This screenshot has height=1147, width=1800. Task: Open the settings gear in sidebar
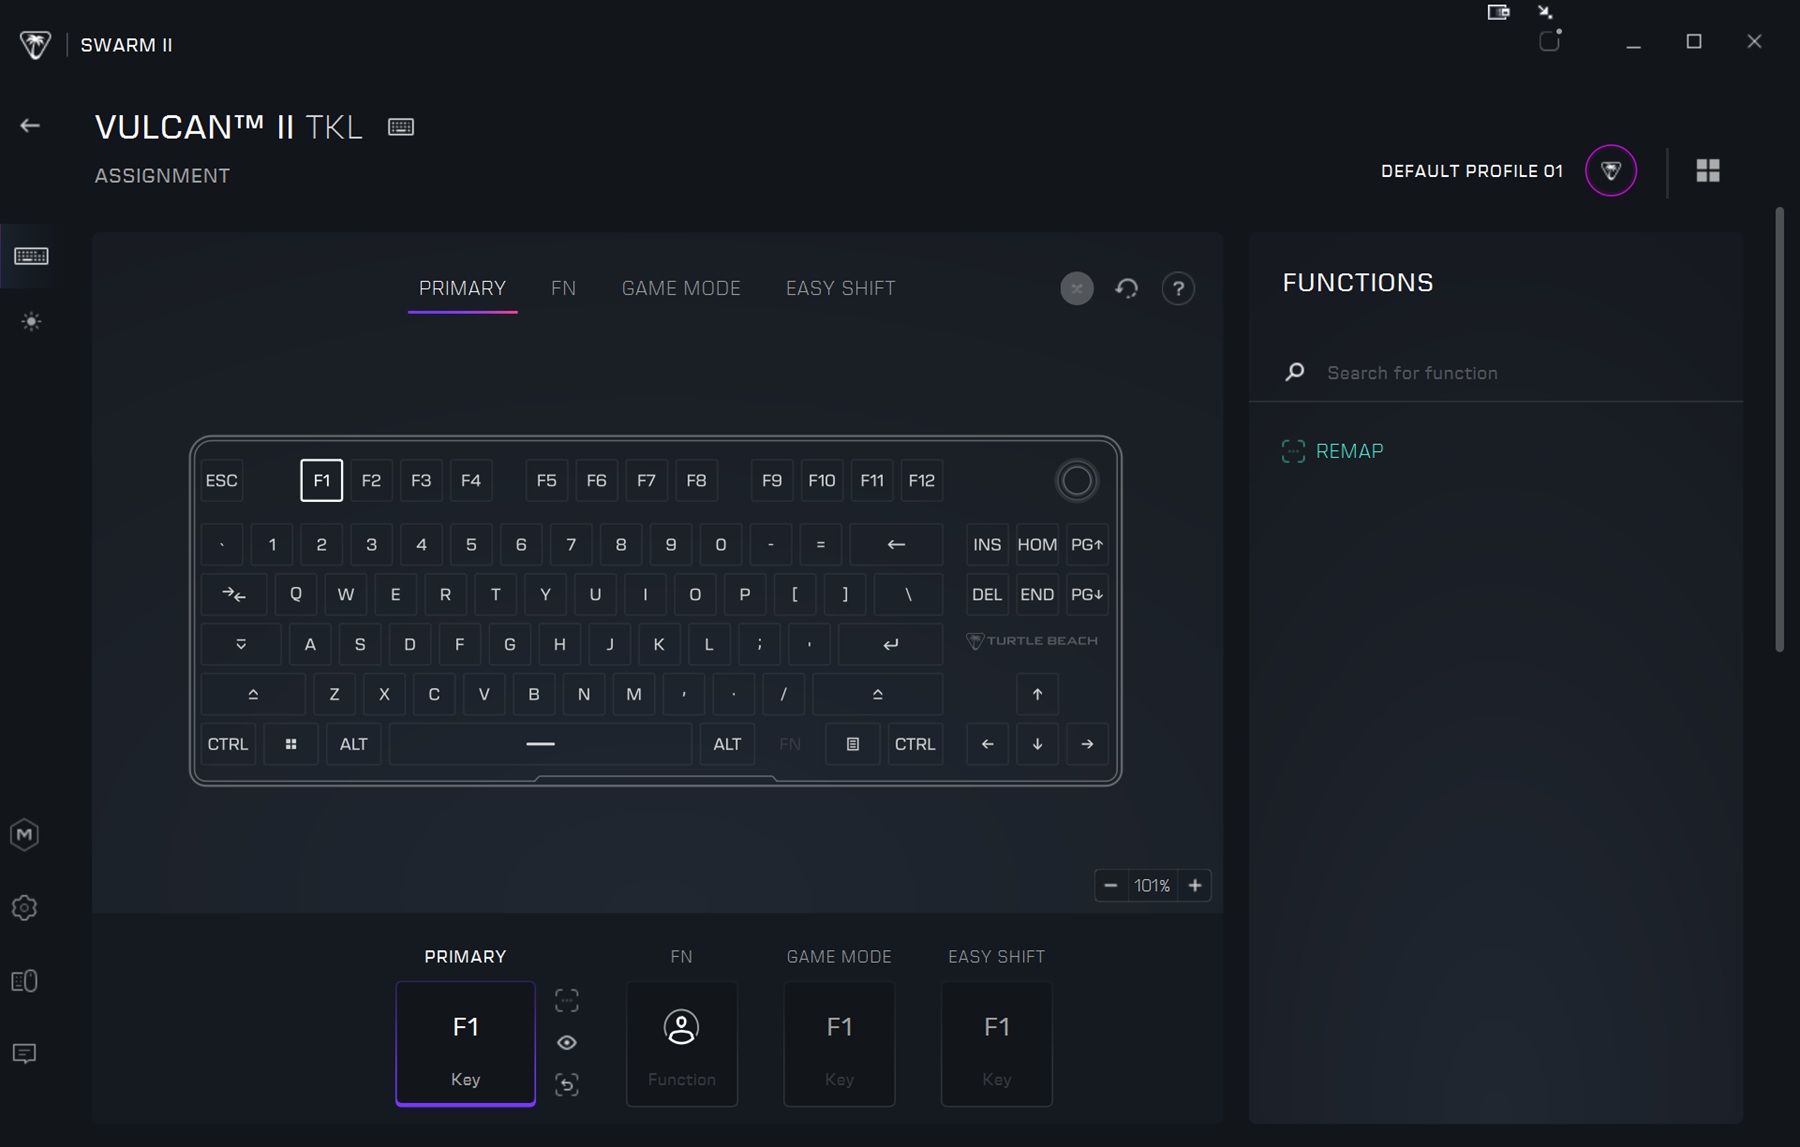tap(25, 908)
